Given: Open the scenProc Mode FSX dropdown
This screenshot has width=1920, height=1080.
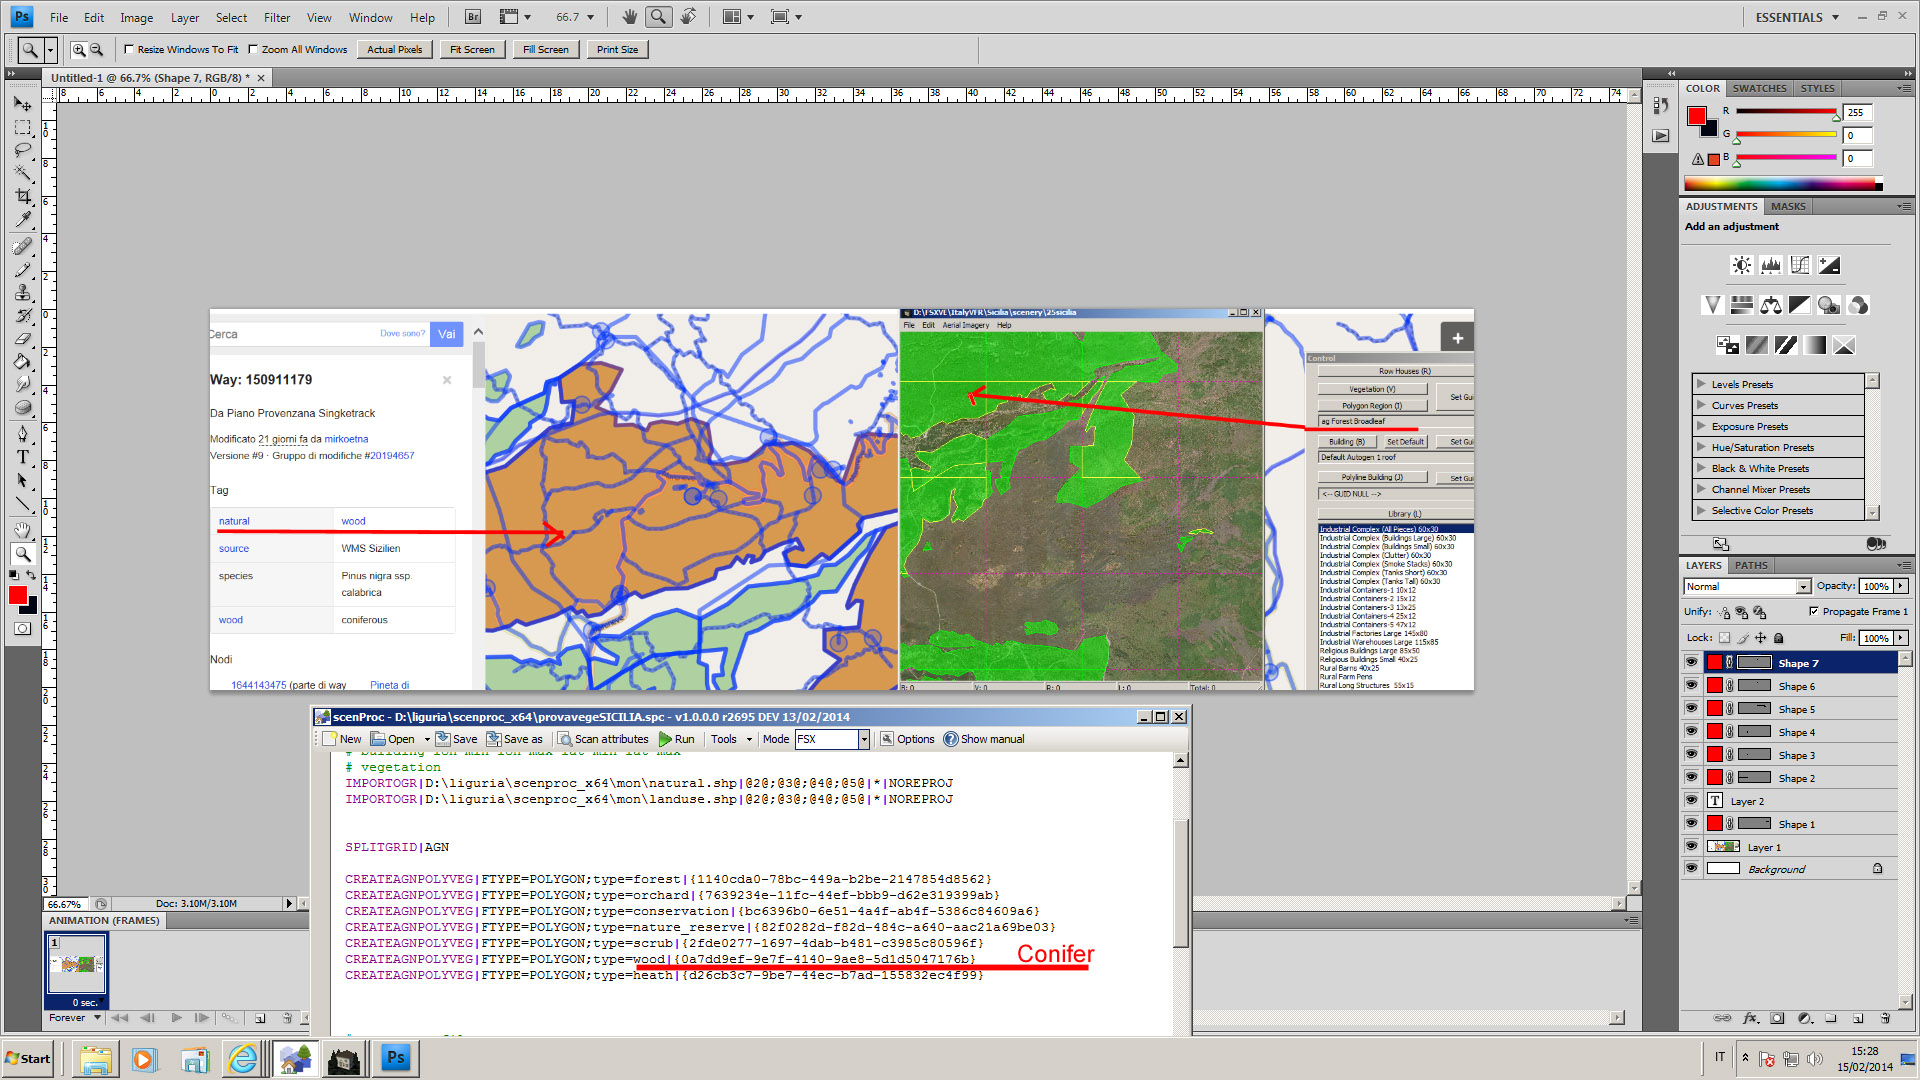Looking at the screenshot, I should (x=864, y=740).
